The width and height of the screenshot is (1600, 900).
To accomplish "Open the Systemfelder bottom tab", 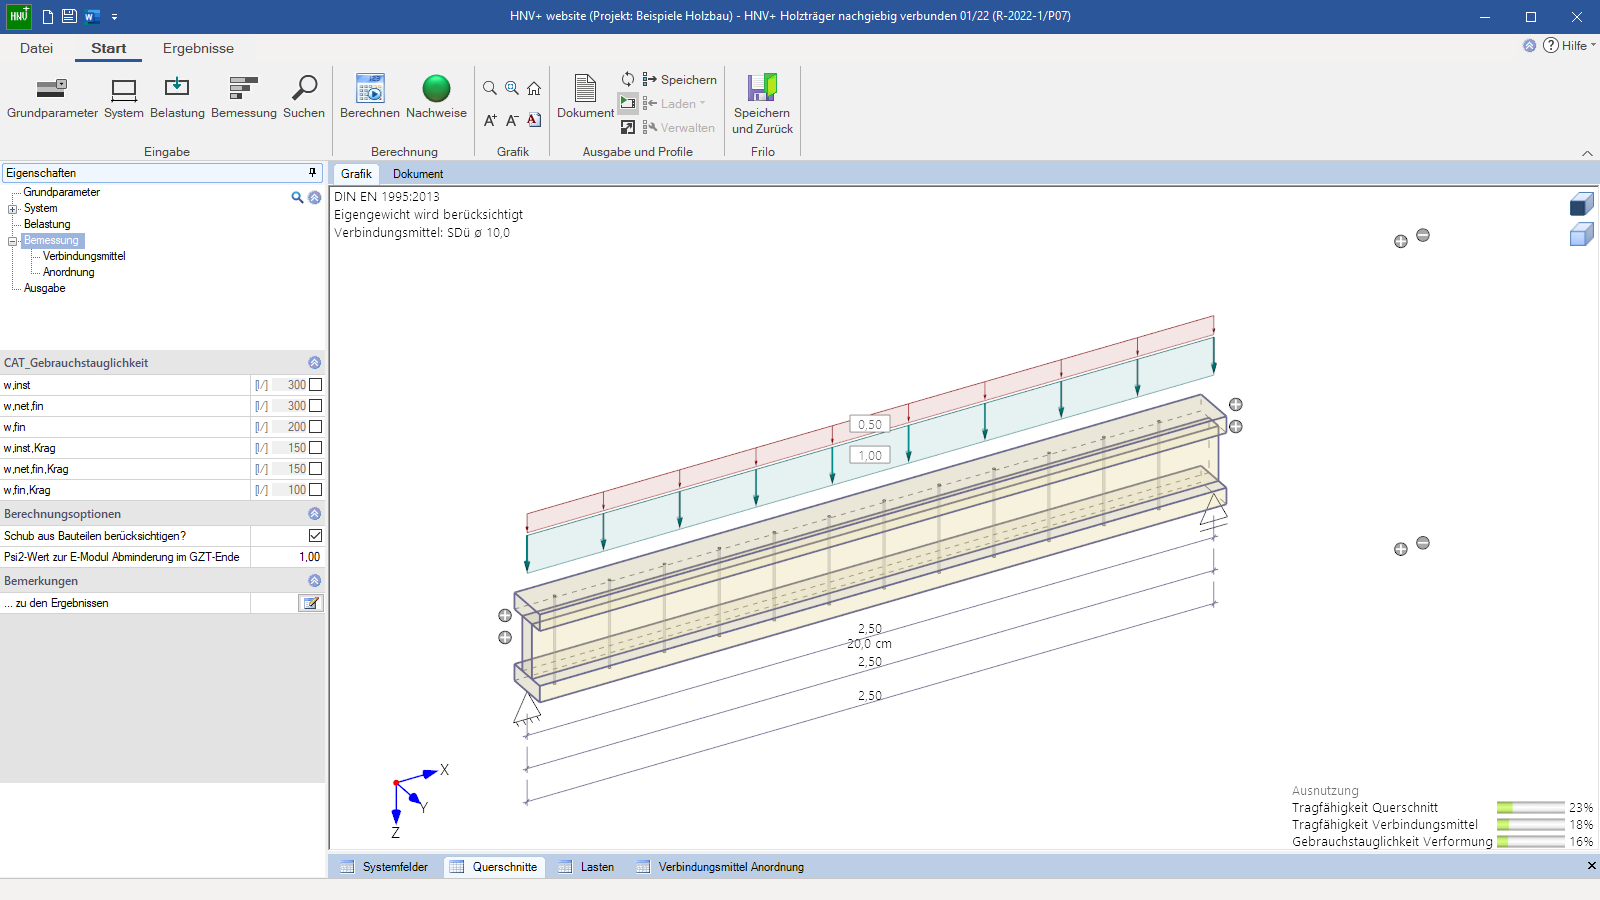I will pos(385,867).
